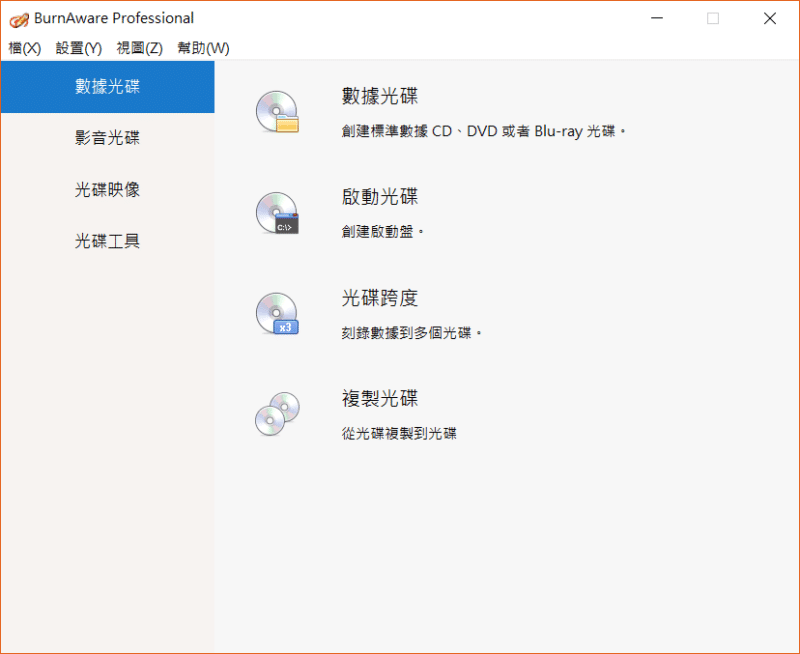Open the 視圖(Z) menu
The image size is (800, 654).
tap(139, 48)
